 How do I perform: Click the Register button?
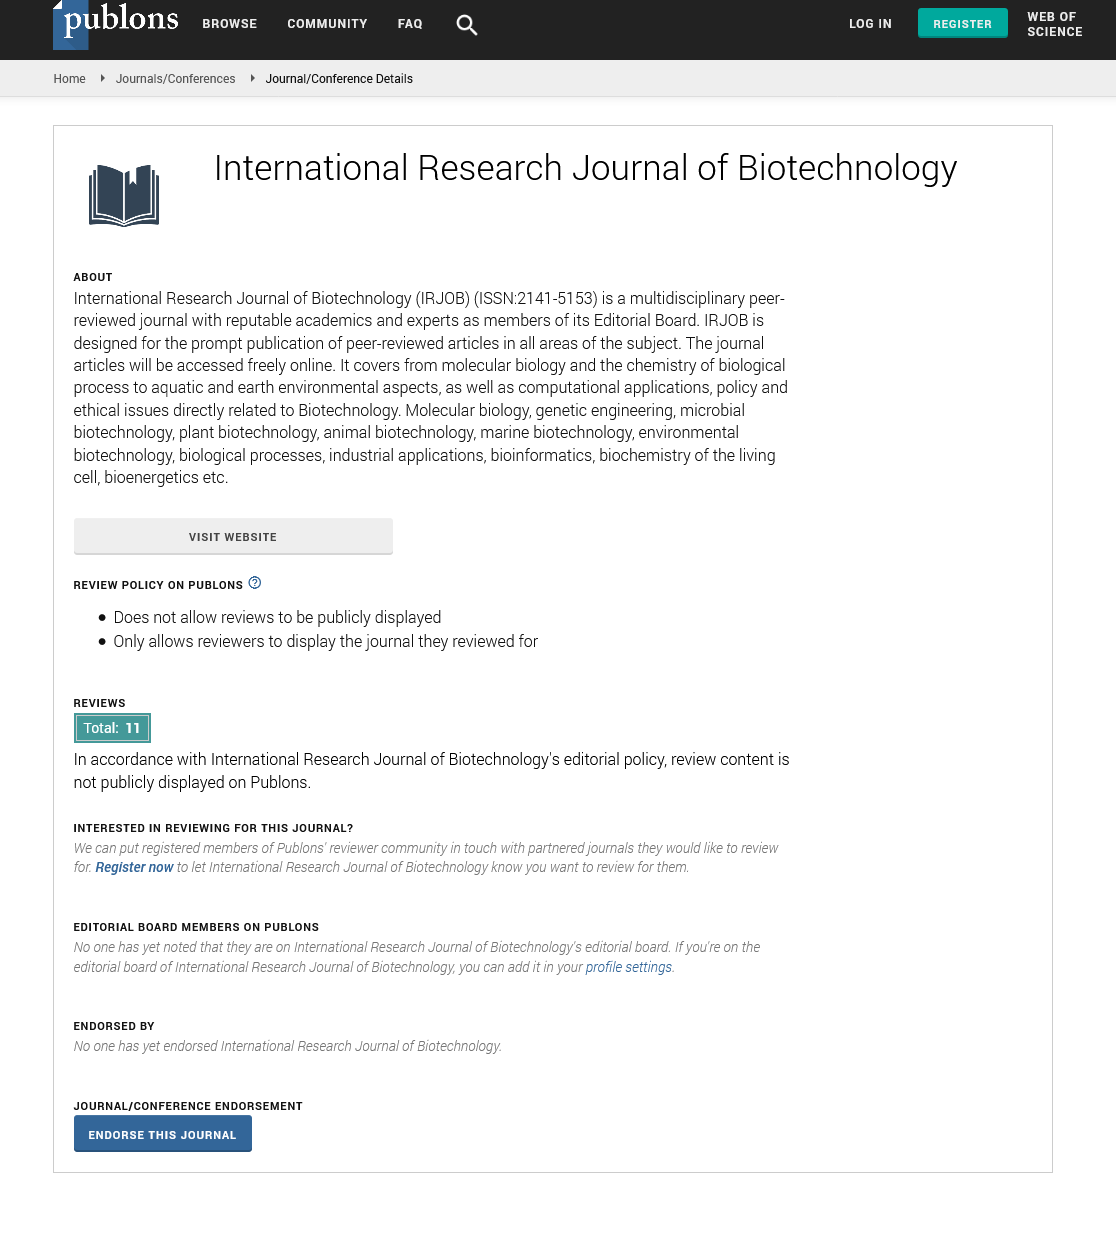pos(962,24)
